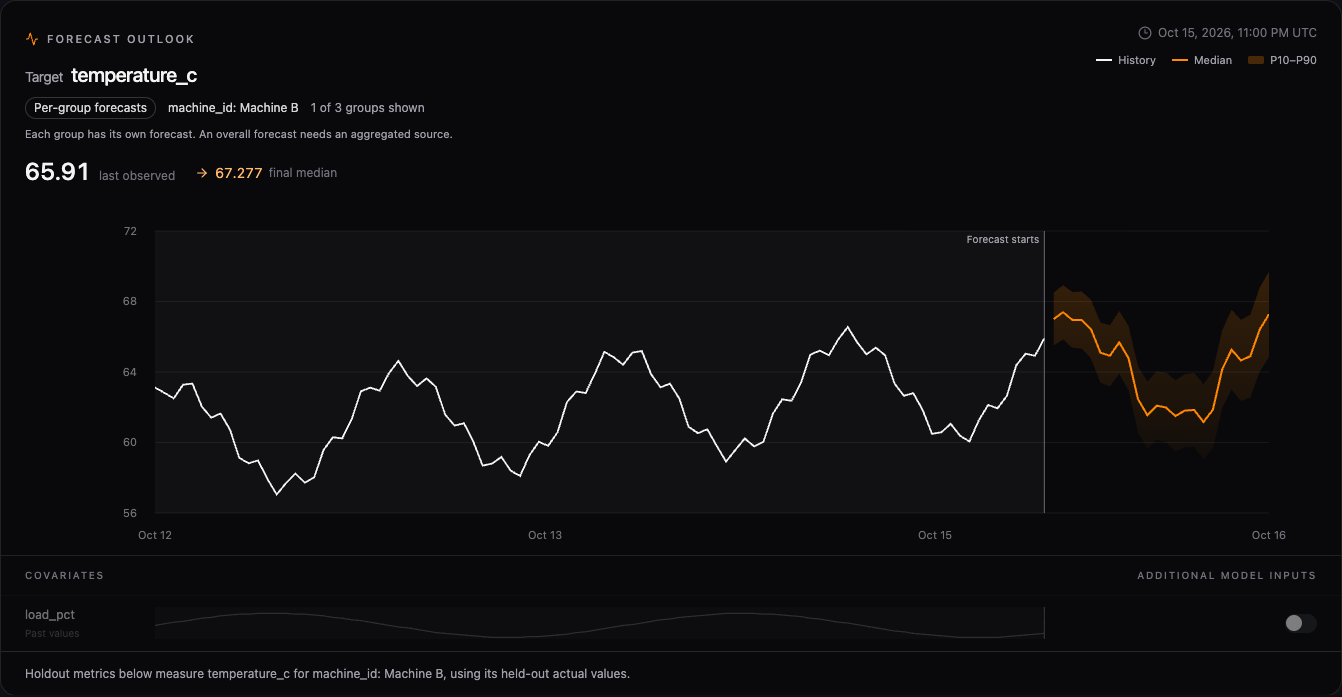Viewport: 1342px width, 697px height.
Task: Click the Per-group forecasts pill
Action: click(90, 108)
